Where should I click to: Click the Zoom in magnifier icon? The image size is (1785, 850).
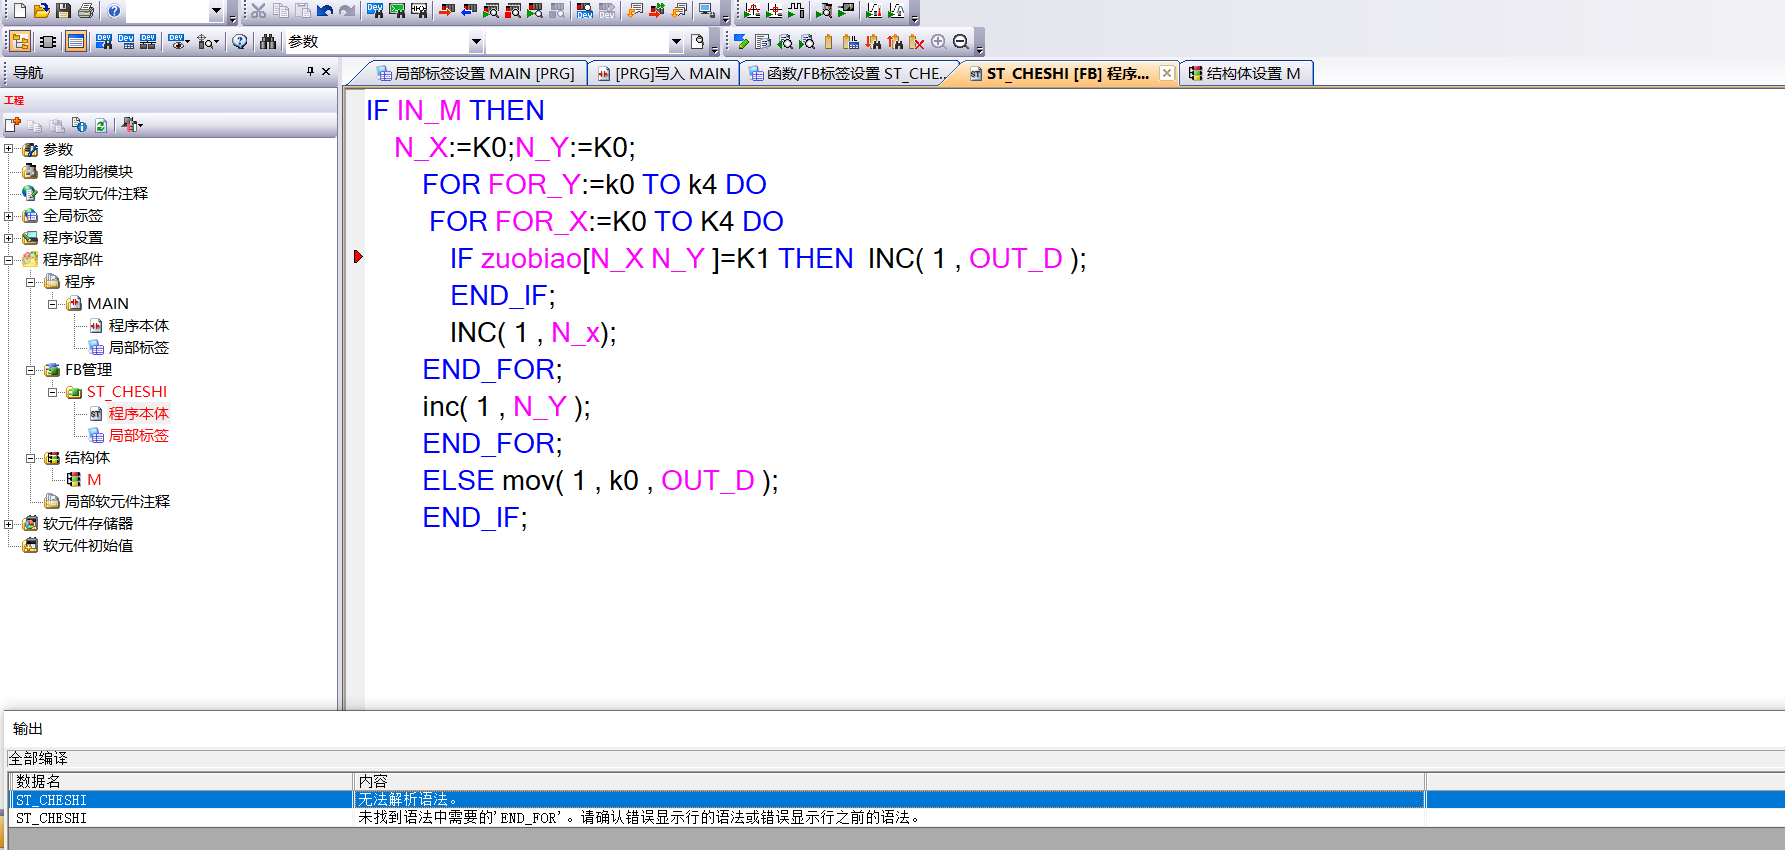(938, 42)
